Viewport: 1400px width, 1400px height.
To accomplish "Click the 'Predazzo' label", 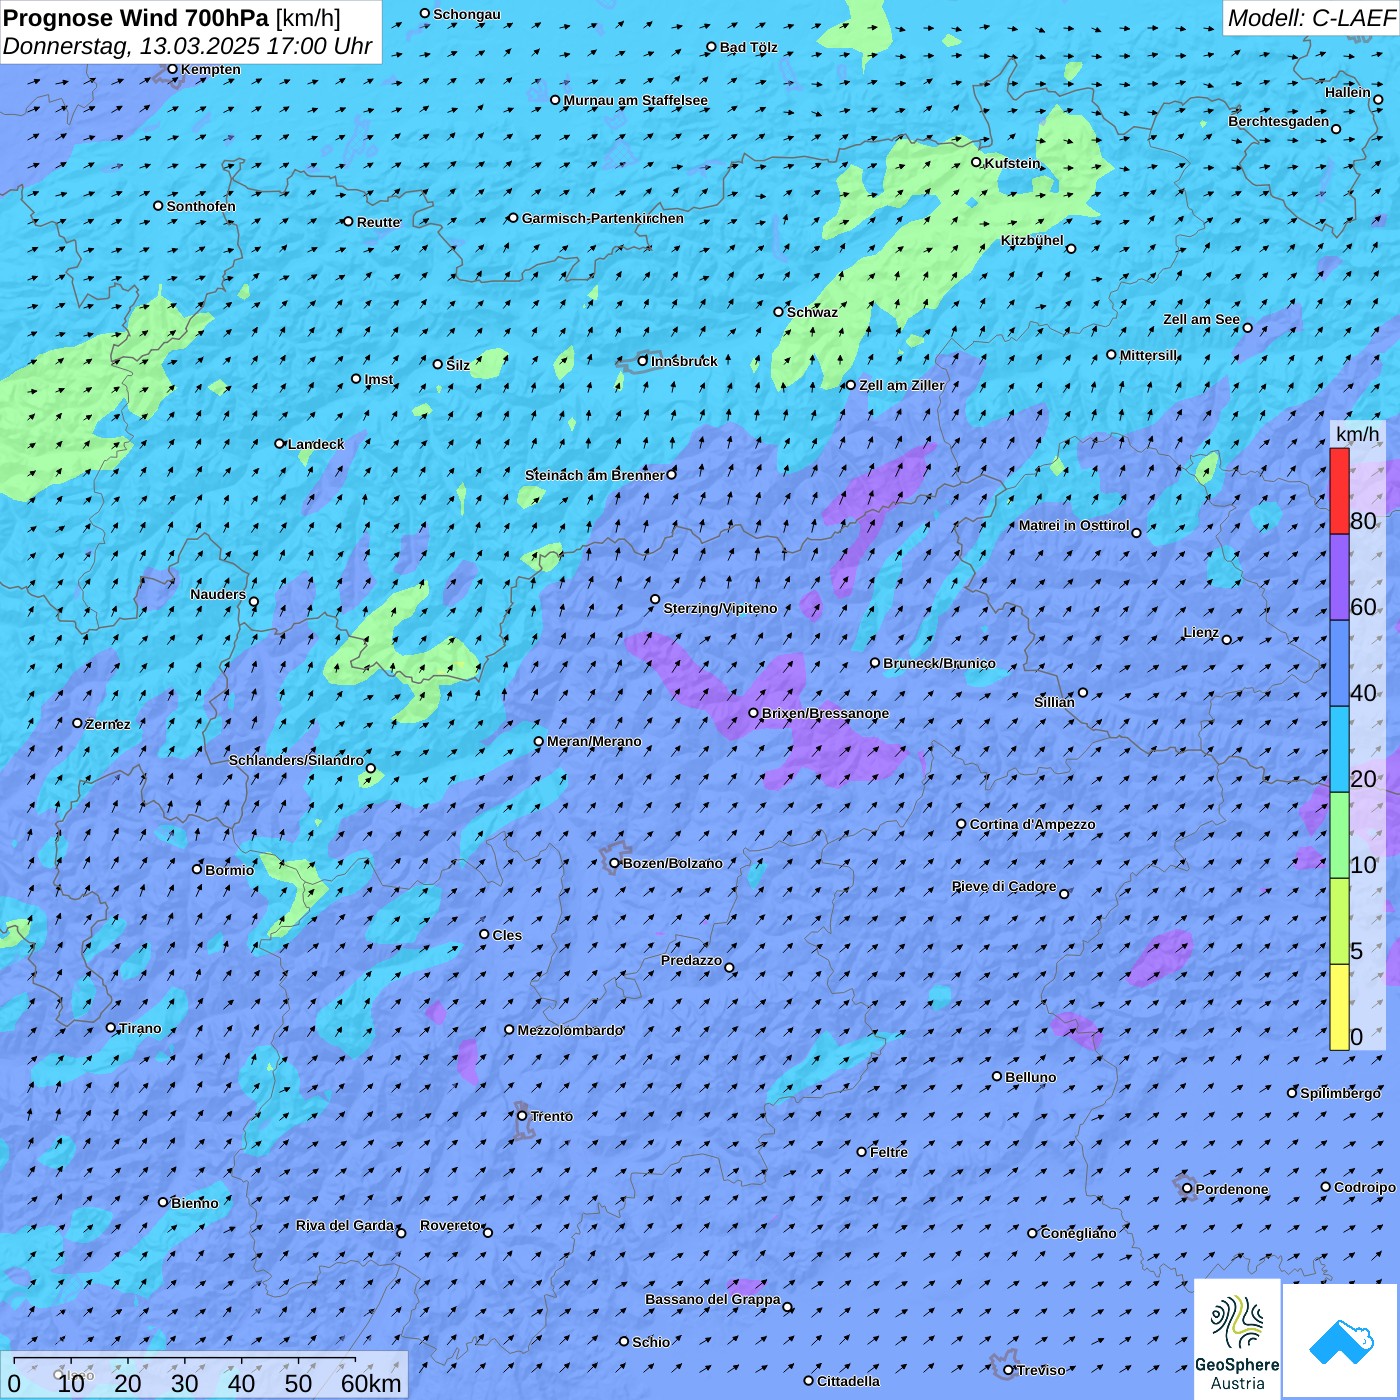I will (691, 960).
